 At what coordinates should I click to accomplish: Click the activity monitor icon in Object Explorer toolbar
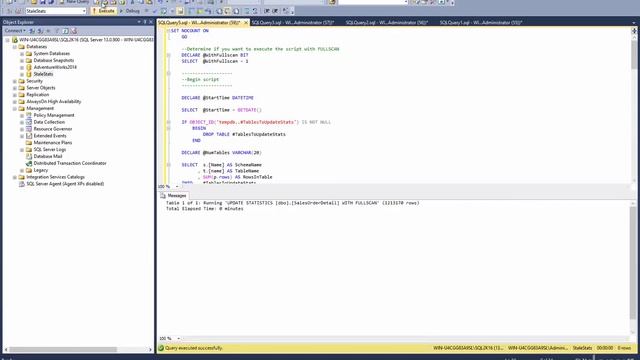pos(74,31)
